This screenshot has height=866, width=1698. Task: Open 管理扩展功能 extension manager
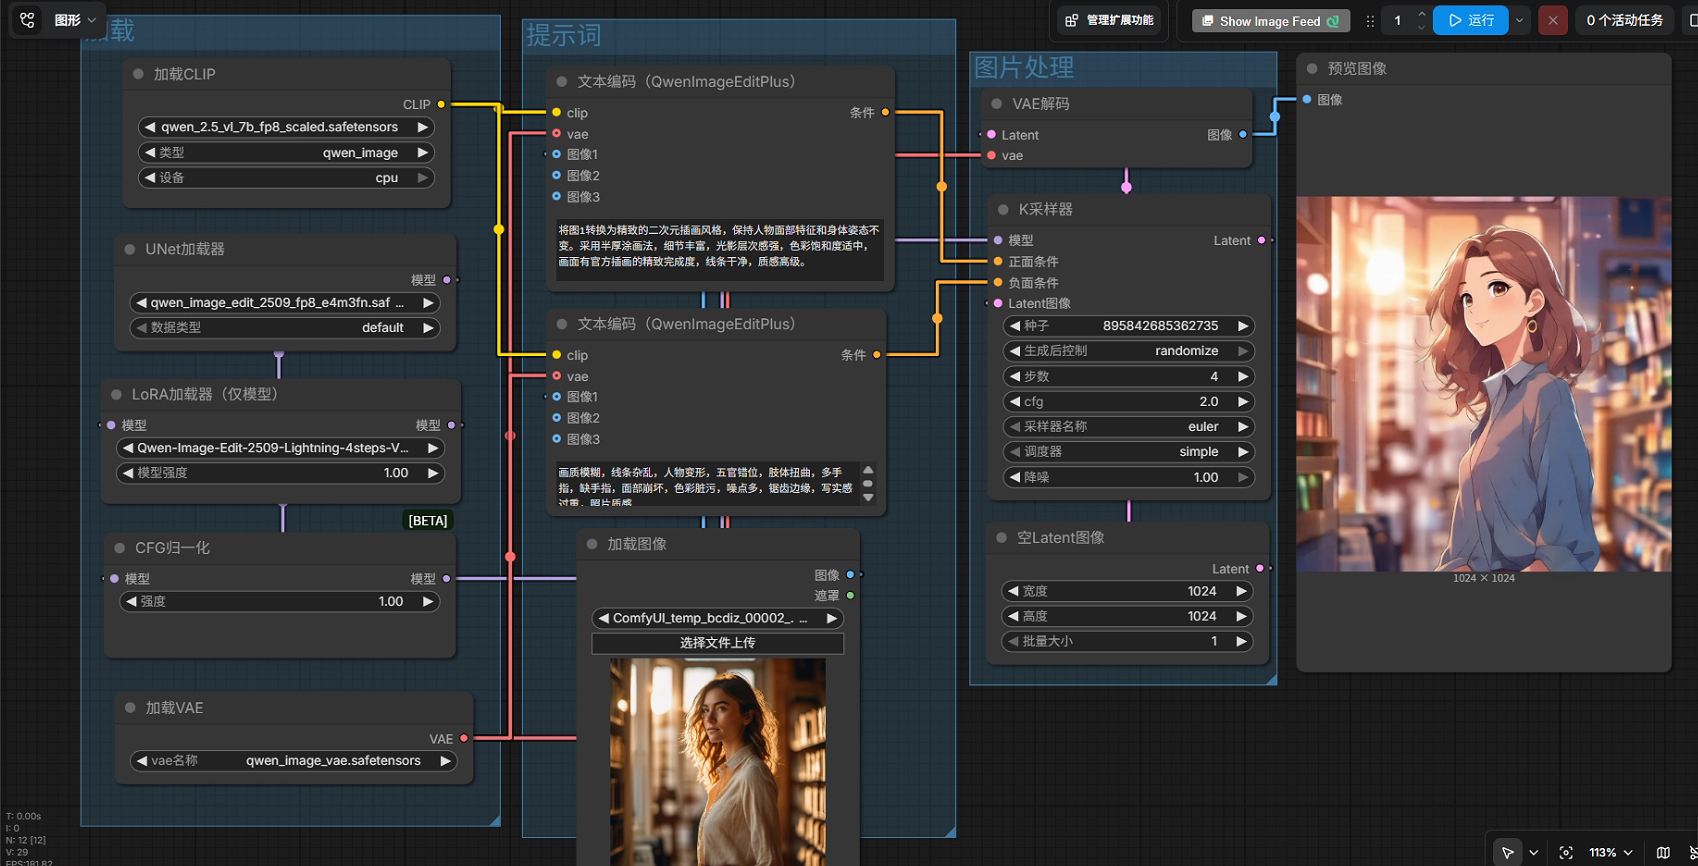[1110, 20]
